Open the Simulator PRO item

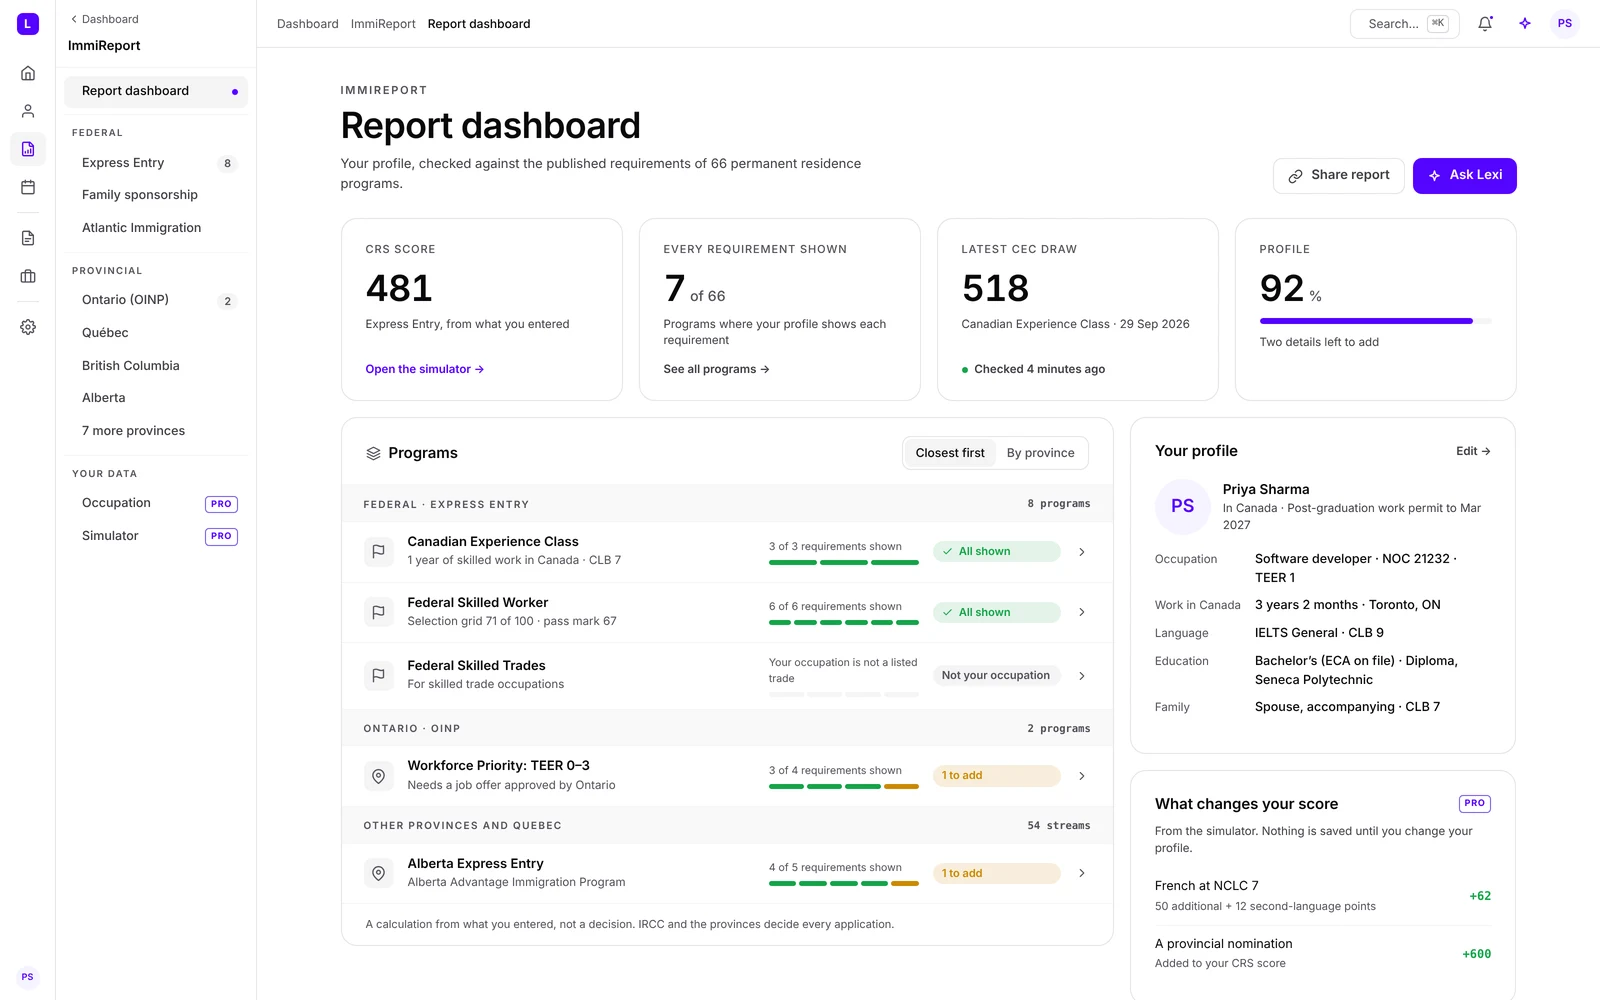(156, 536)
